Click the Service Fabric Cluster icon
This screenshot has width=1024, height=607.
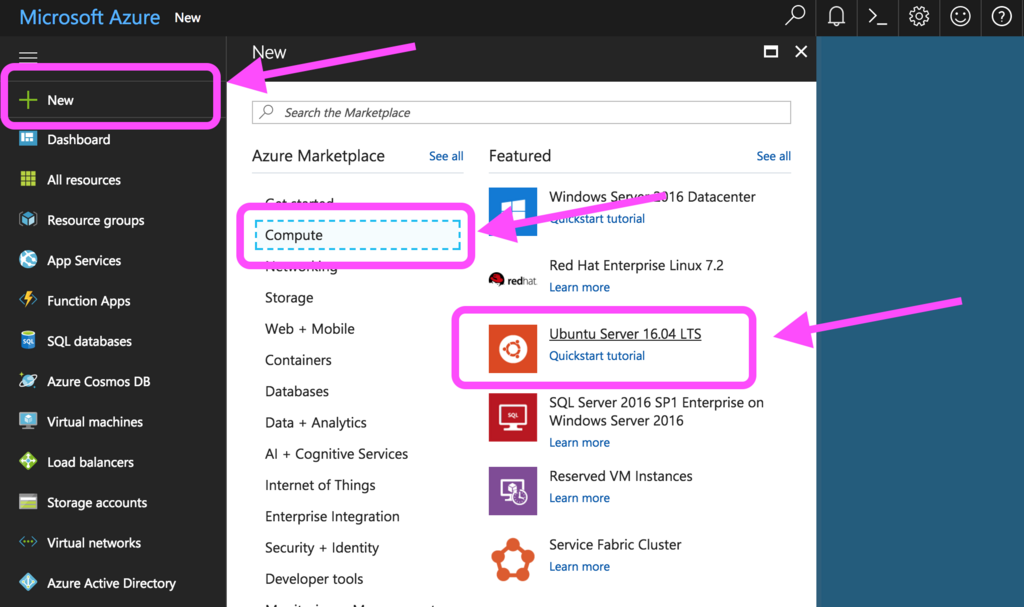coord(513,559)
